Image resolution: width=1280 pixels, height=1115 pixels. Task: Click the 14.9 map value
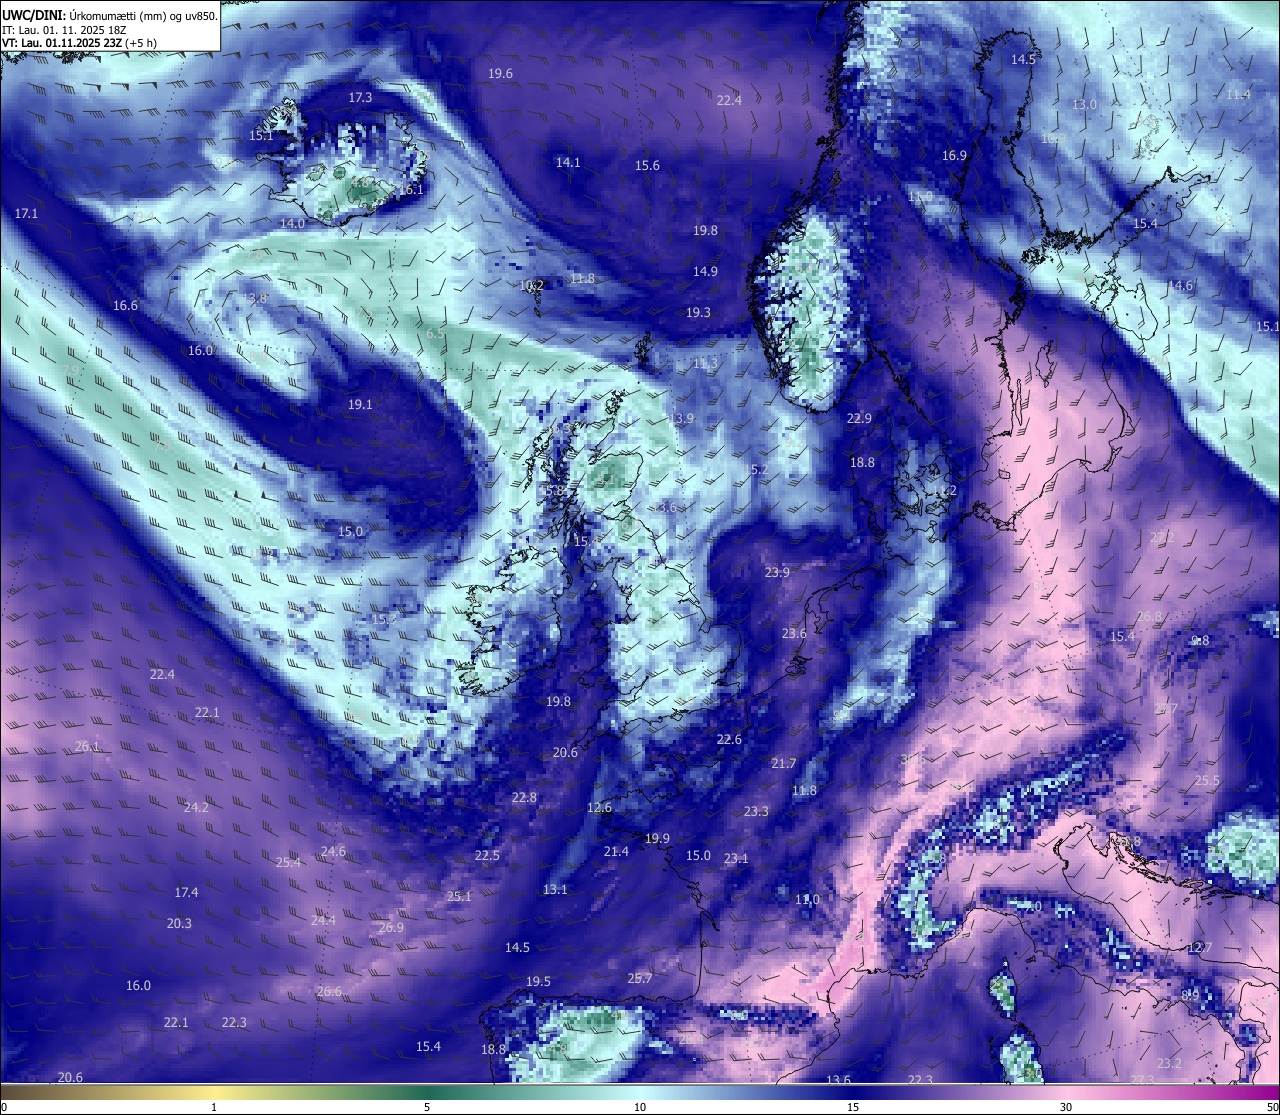[705, 272]
